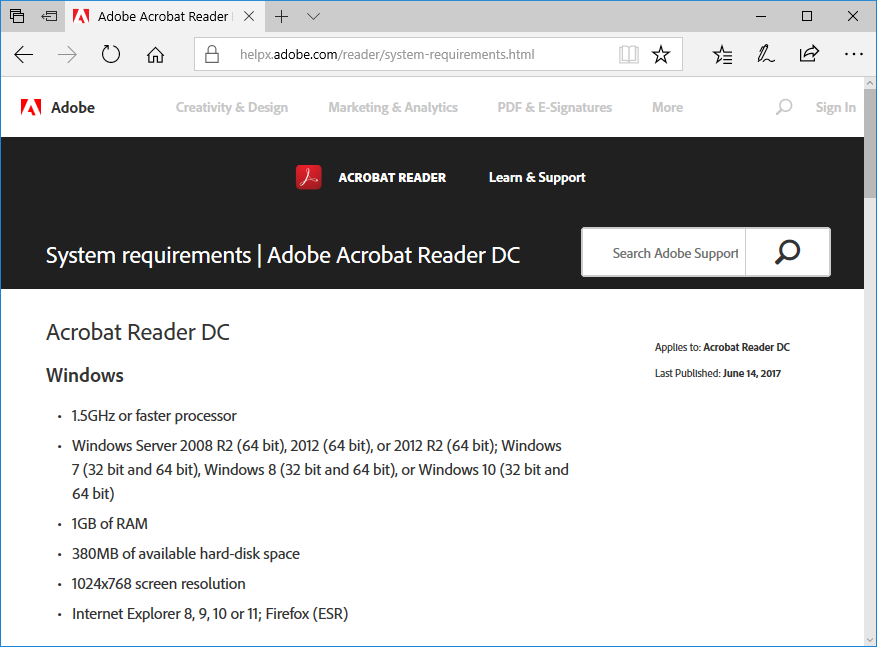
Task: Refresh the current page
Action: (x=111, y=54)
